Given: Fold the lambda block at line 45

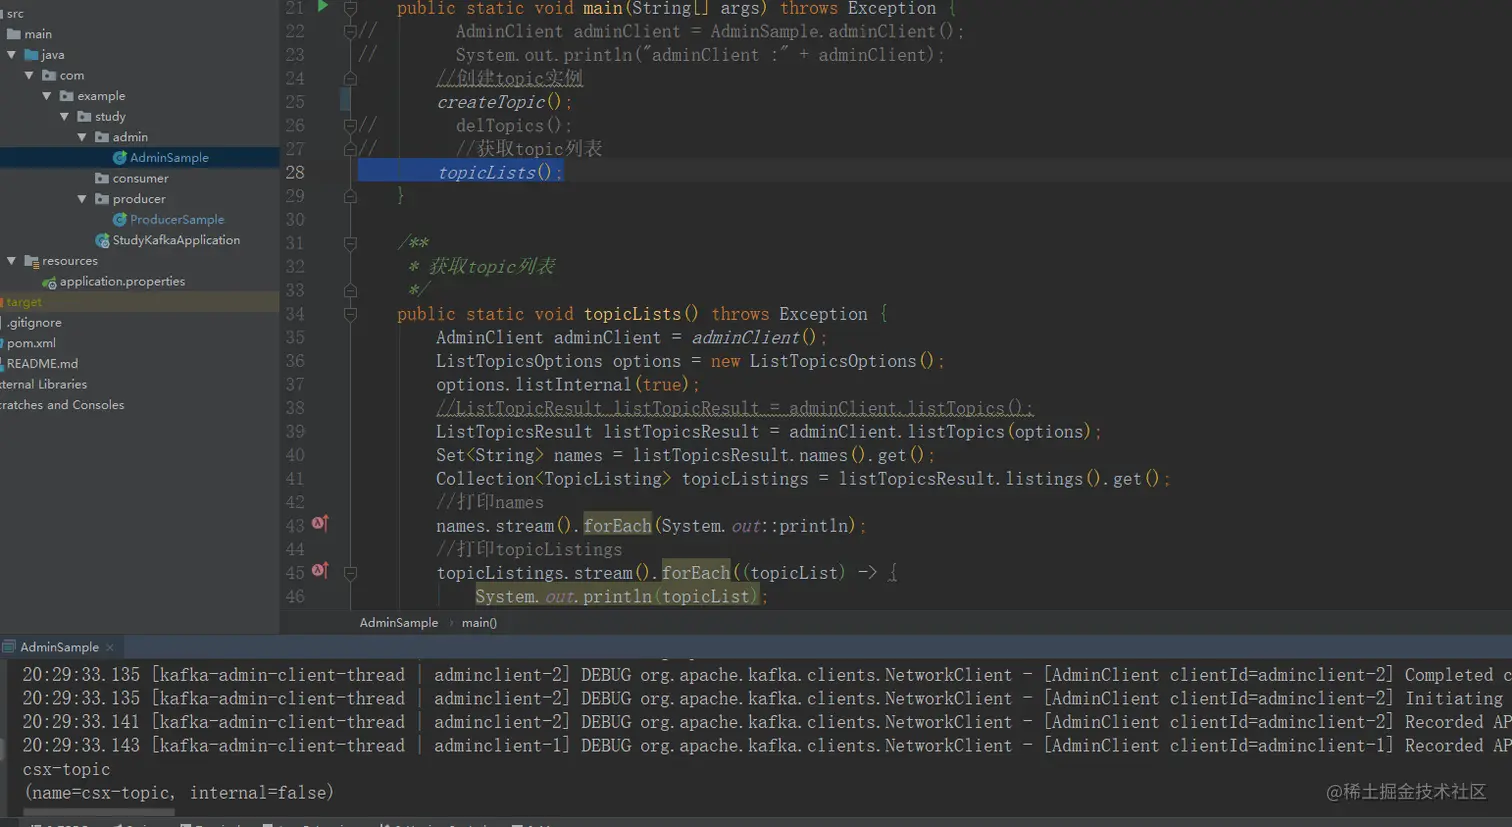Looking at the screenshot, I should tap(350, 573).
